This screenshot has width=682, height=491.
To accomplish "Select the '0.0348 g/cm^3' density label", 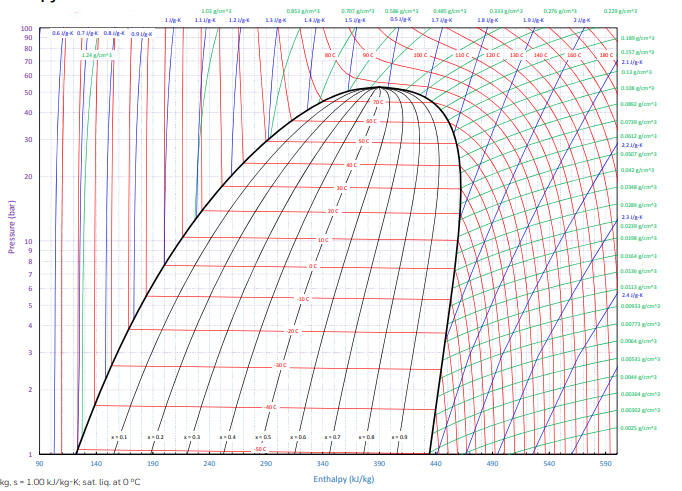I will [639, 187].
